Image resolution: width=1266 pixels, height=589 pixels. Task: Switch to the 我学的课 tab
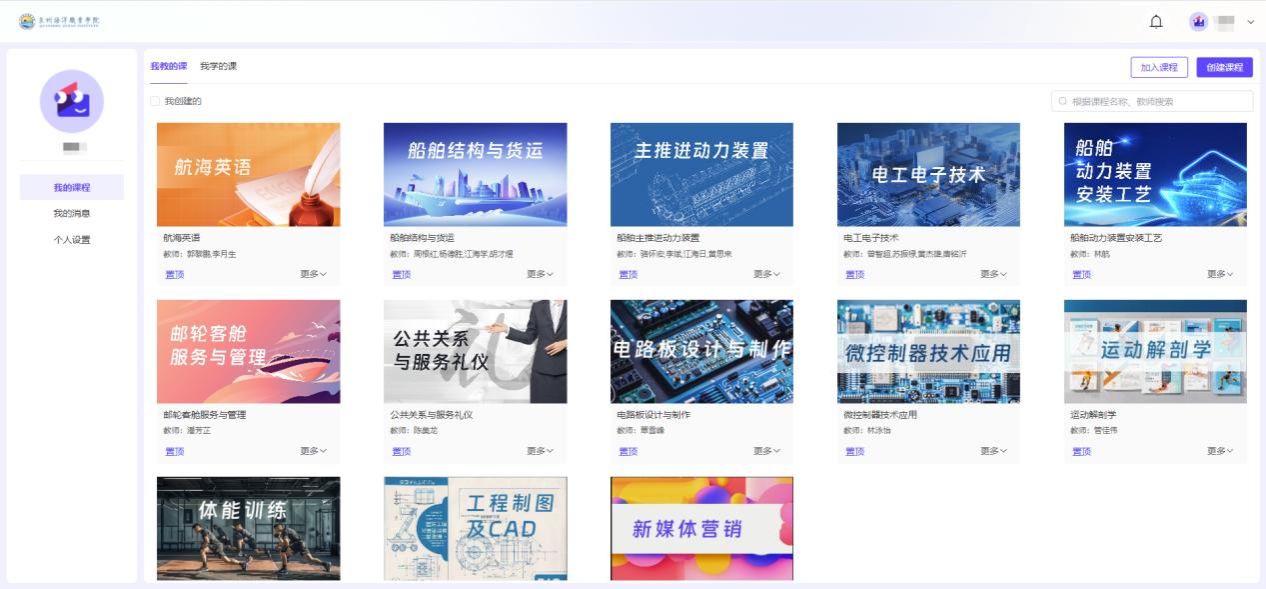pyautogui.click(x=218, y=66)
